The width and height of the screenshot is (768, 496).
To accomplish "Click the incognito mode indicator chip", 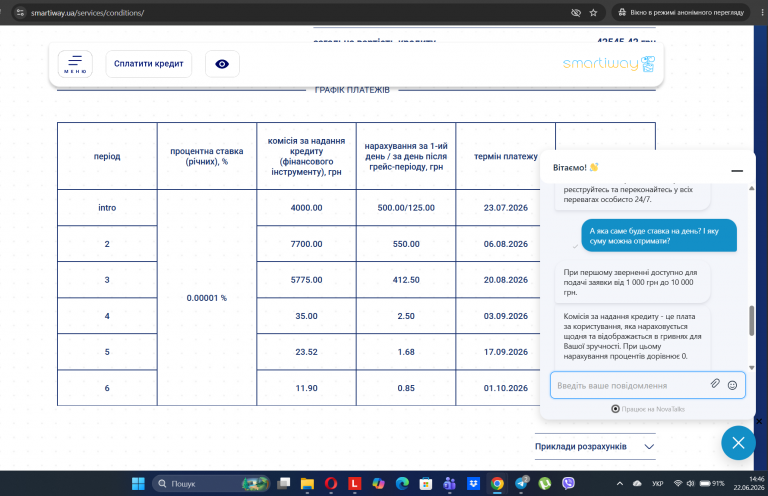I will coord(682,13).
